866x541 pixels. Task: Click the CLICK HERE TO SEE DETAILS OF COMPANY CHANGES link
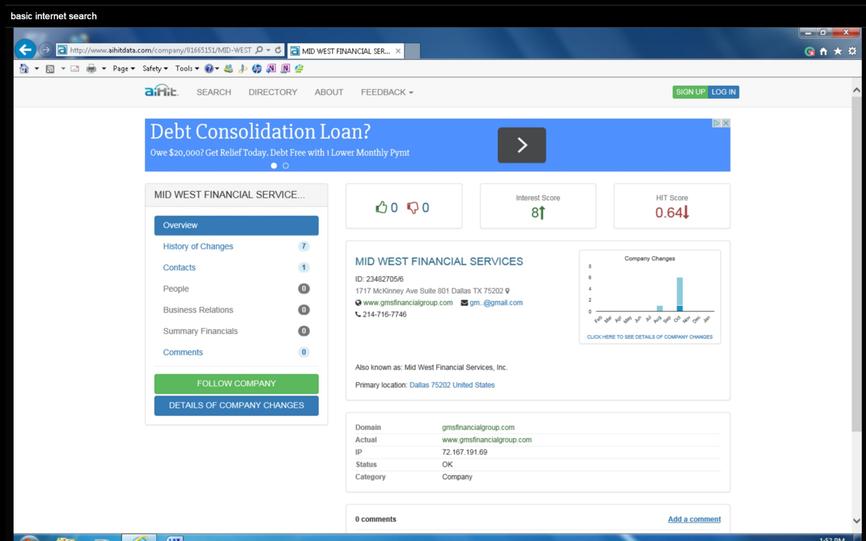click(650, 337)
